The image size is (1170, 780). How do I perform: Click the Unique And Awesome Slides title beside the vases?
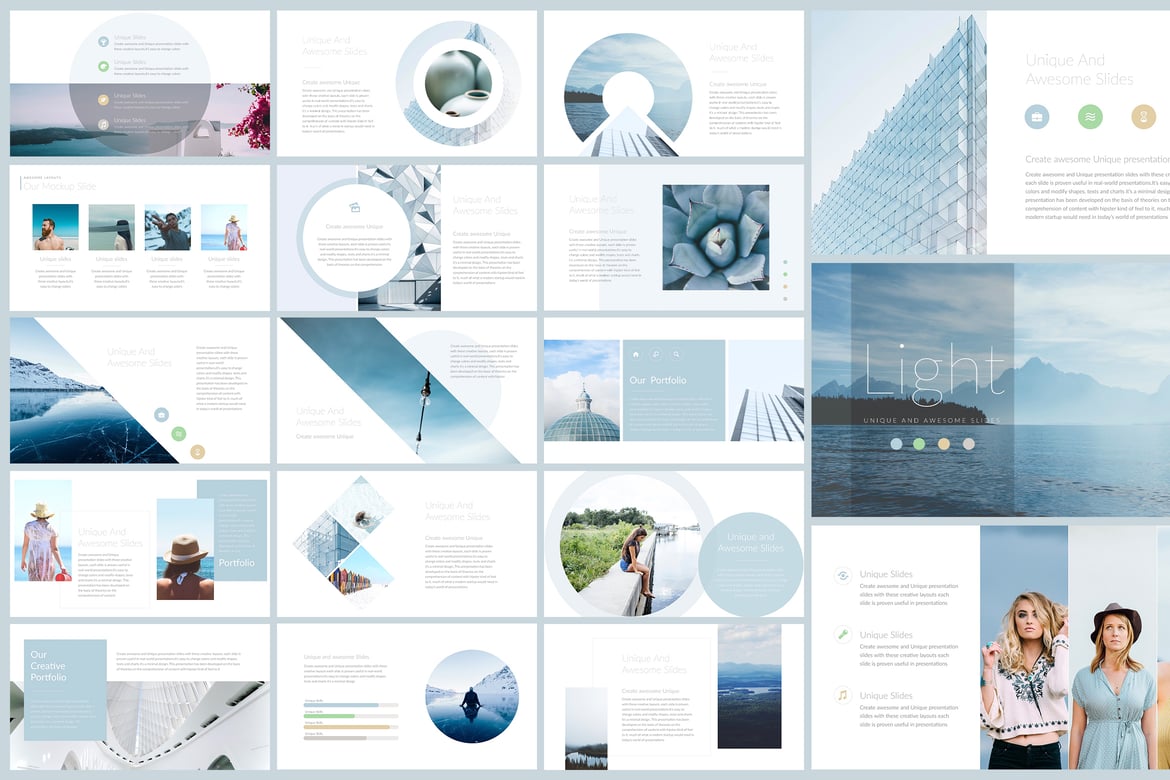(334, 46)
